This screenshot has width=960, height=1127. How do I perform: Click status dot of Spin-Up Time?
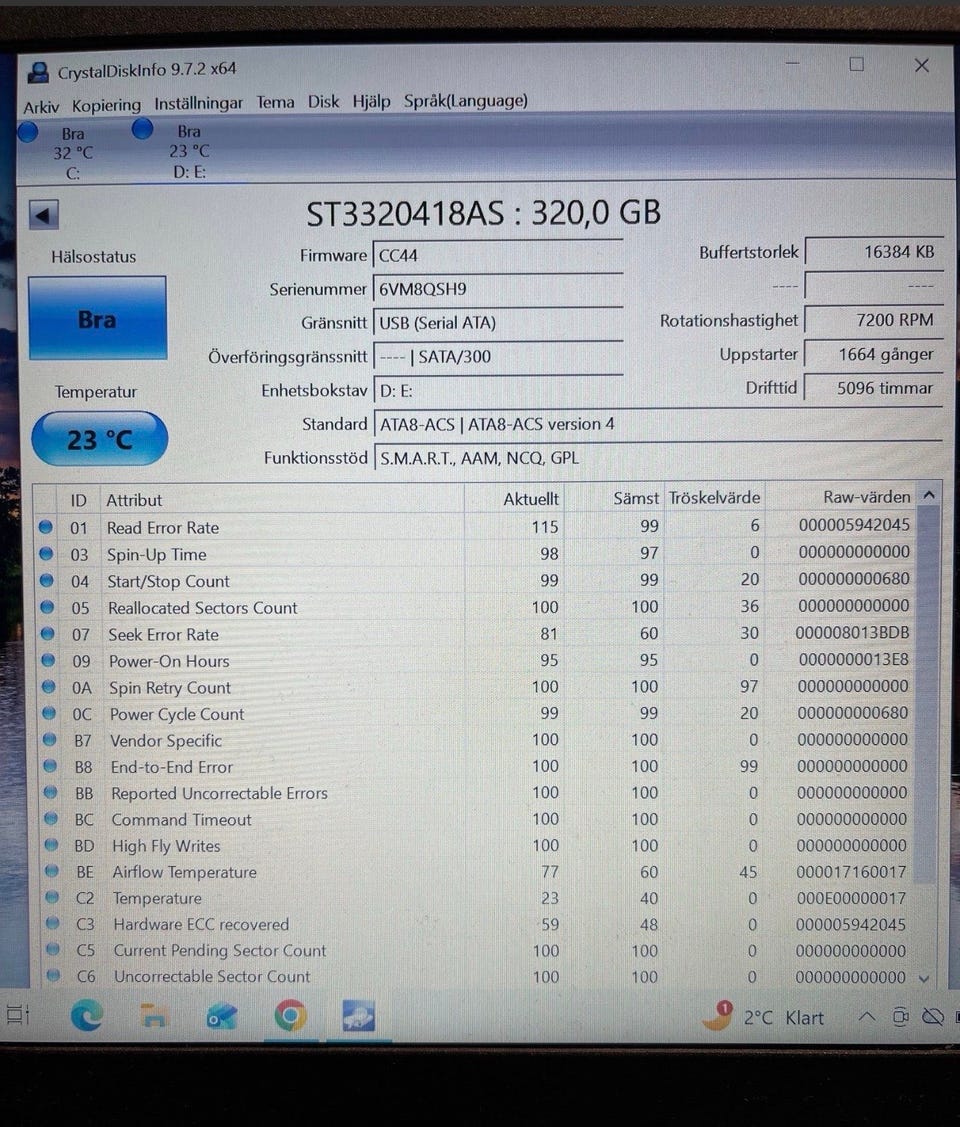pos(46,553)
